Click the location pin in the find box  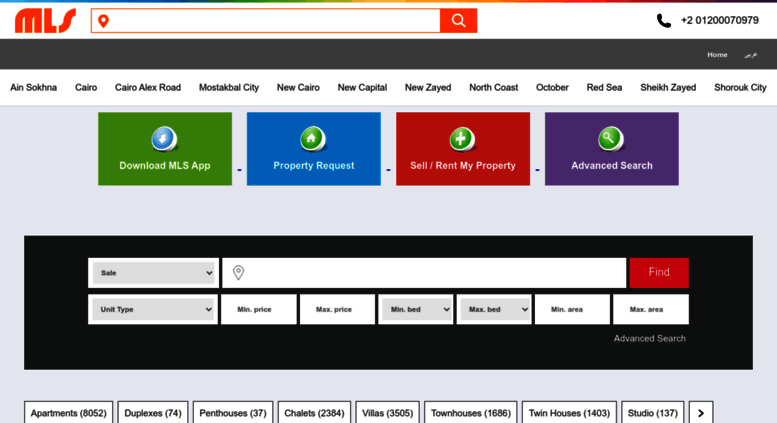[x=238, y=272]
